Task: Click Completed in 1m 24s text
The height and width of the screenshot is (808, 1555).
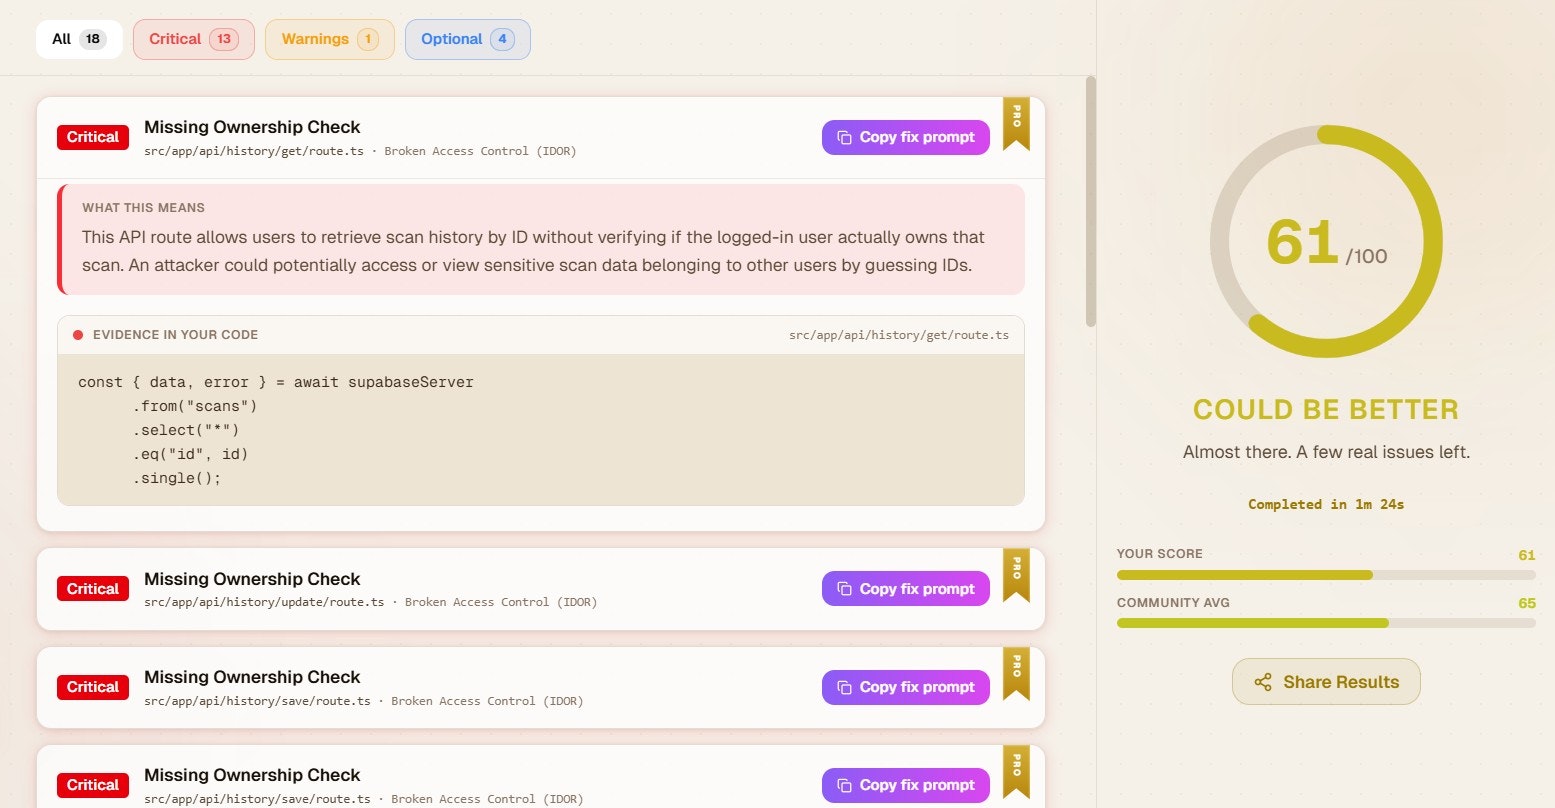Action: pos(1326,504)
